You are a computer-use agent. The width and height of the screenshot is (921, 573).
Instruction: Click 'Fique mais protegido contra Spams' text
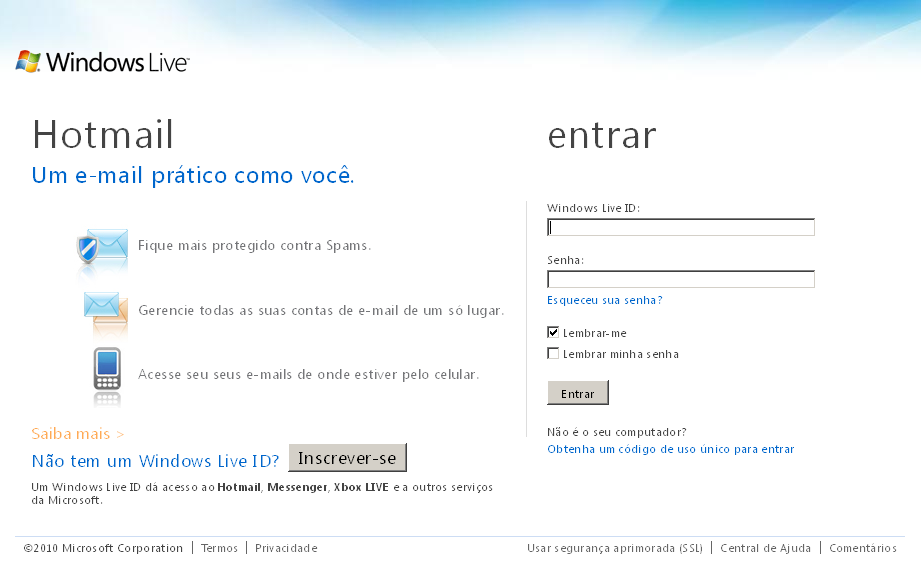(x=254, y=245)
